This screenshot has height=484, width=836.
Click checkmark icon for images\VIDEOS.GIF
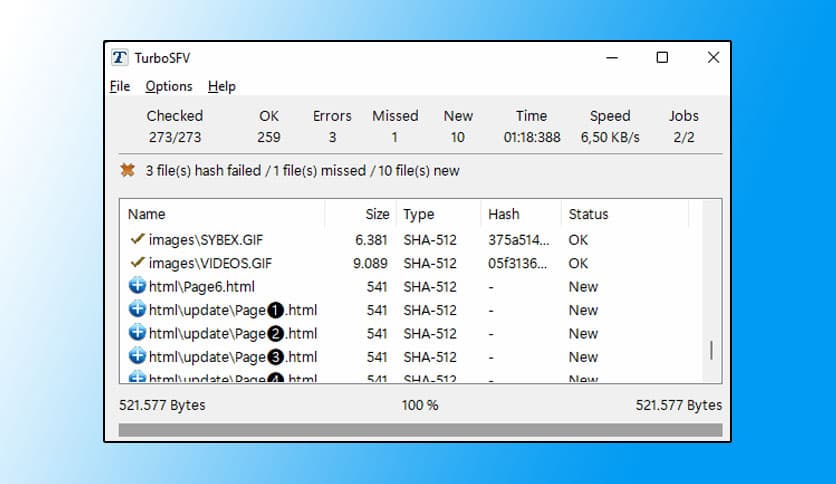(137, 262)
